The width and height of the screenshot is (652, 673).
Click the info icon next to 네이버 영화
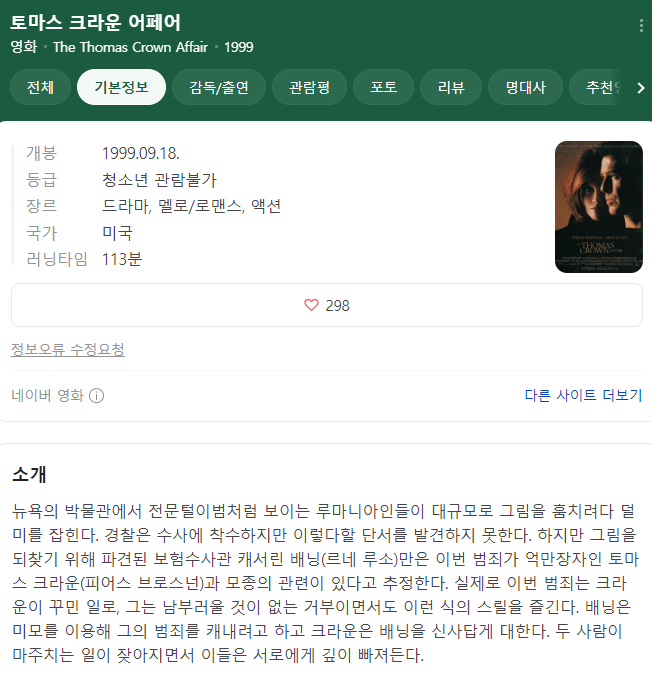[96, 395]
